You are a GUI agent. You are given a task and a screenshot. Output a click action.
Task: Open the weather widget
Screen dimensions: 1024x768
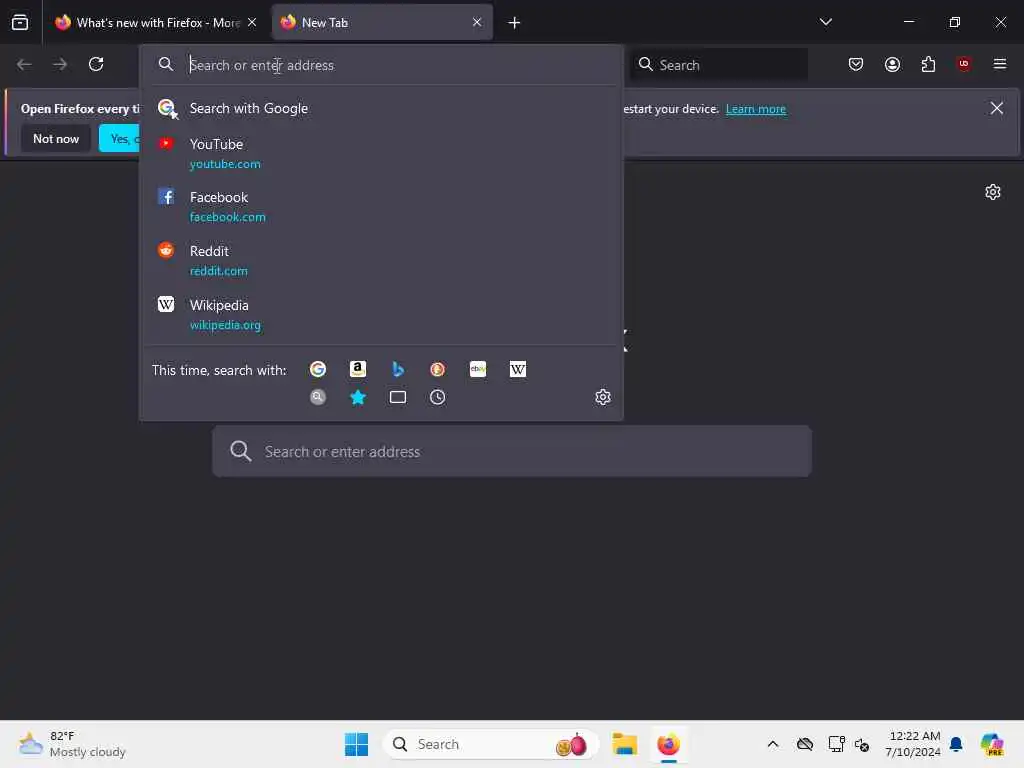(x=72, y=744)
